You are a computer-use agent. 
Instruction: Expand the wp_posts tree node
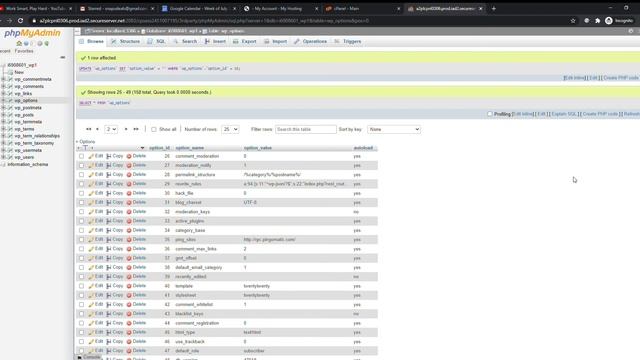click(3, 115)
